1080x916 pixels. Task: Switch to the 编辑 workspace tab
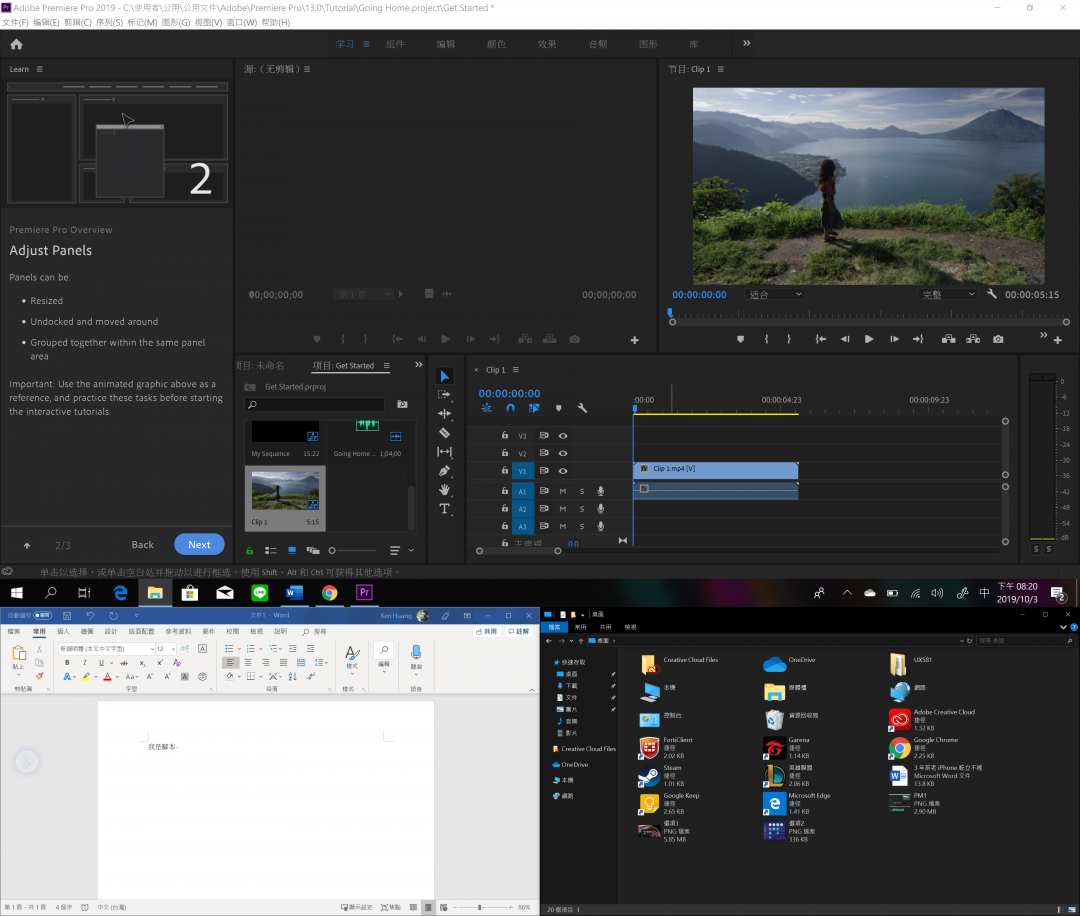pyautogui.click(x=445, y=44)
